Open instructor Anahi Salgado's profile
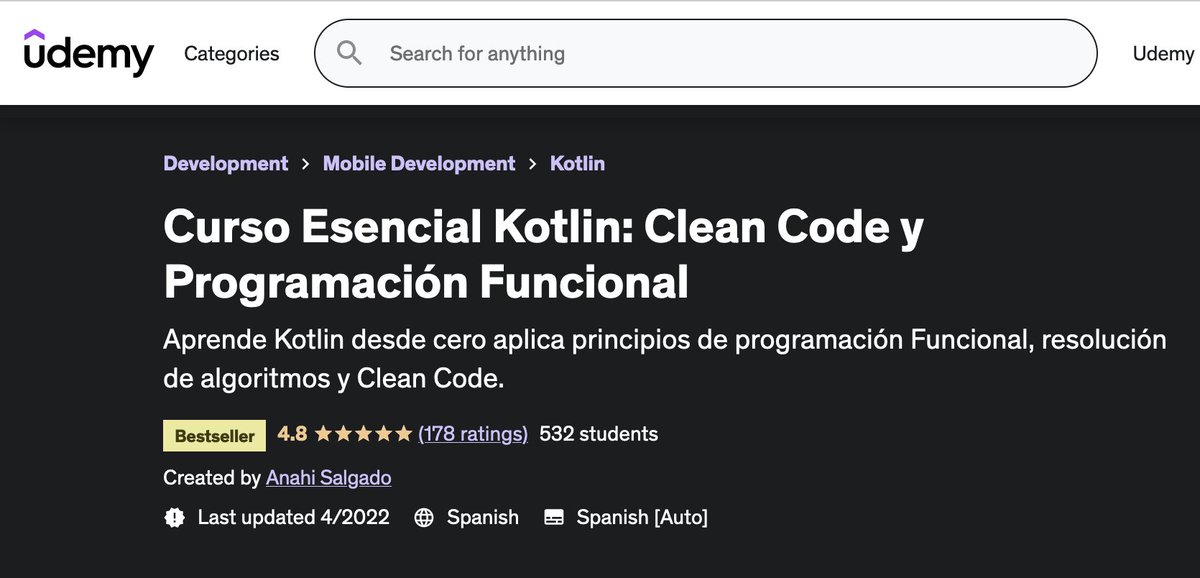This screenshot has height=578, width=1200. [x=329, y=478]
